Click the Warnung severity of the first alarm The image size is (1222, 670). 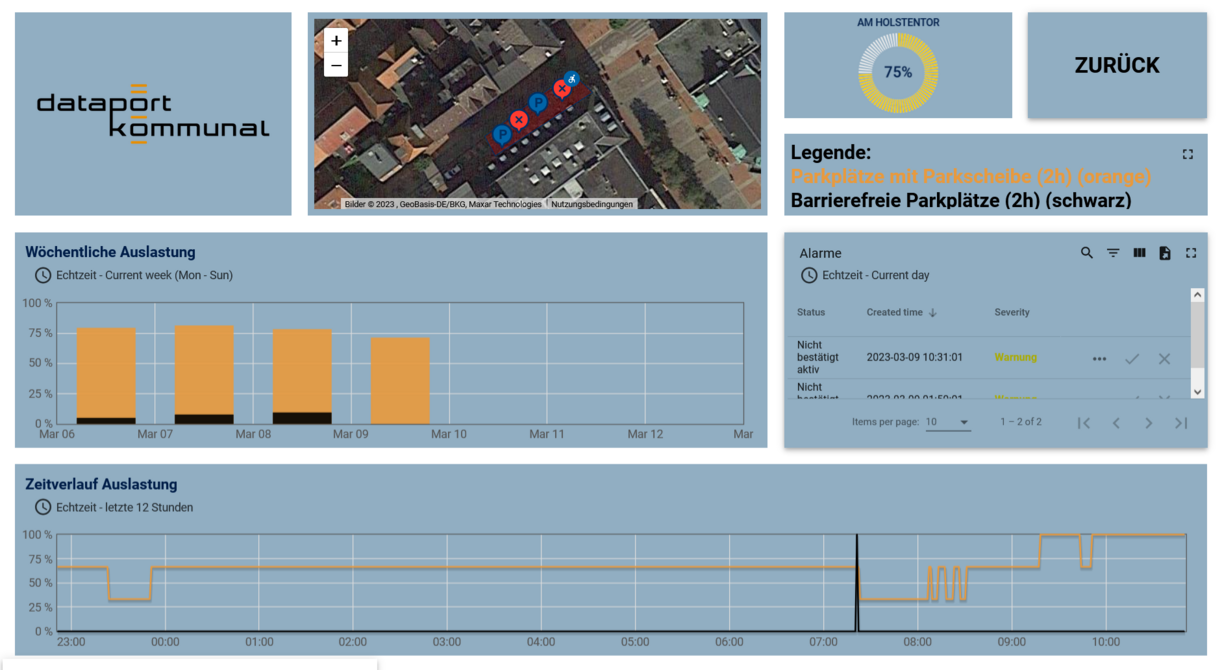click(x=1015, y=357)
